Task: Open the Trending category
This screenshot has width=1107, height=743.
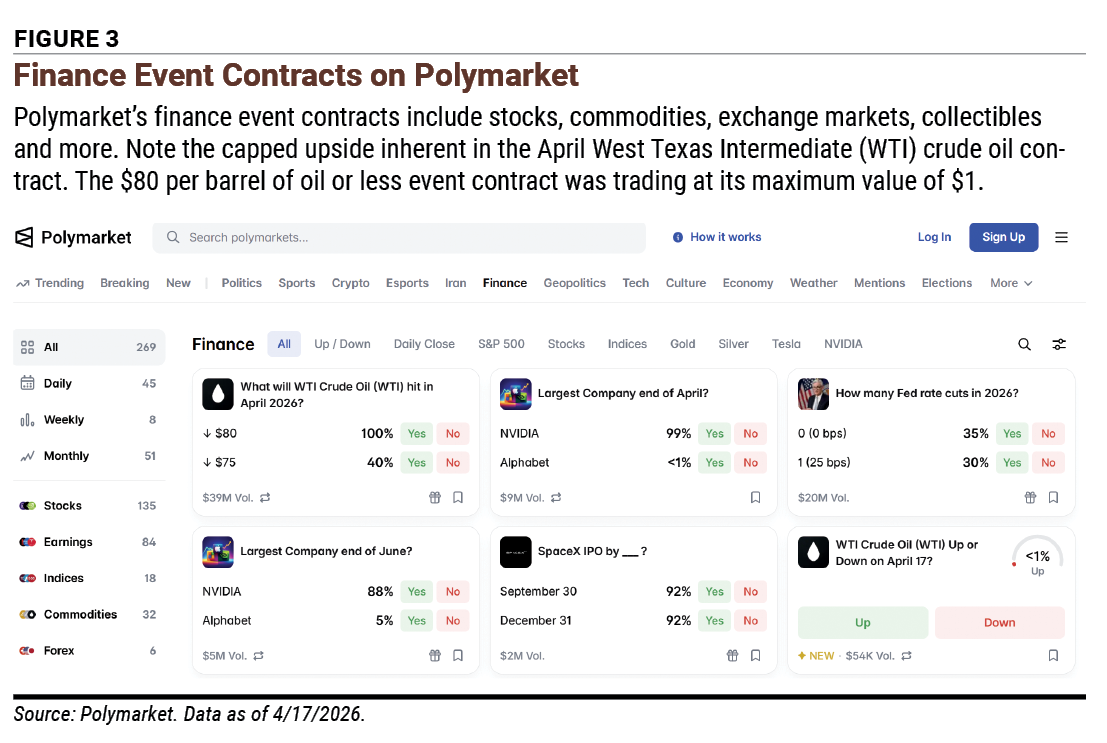Action: pyautogui.click(x=50, y=283)
